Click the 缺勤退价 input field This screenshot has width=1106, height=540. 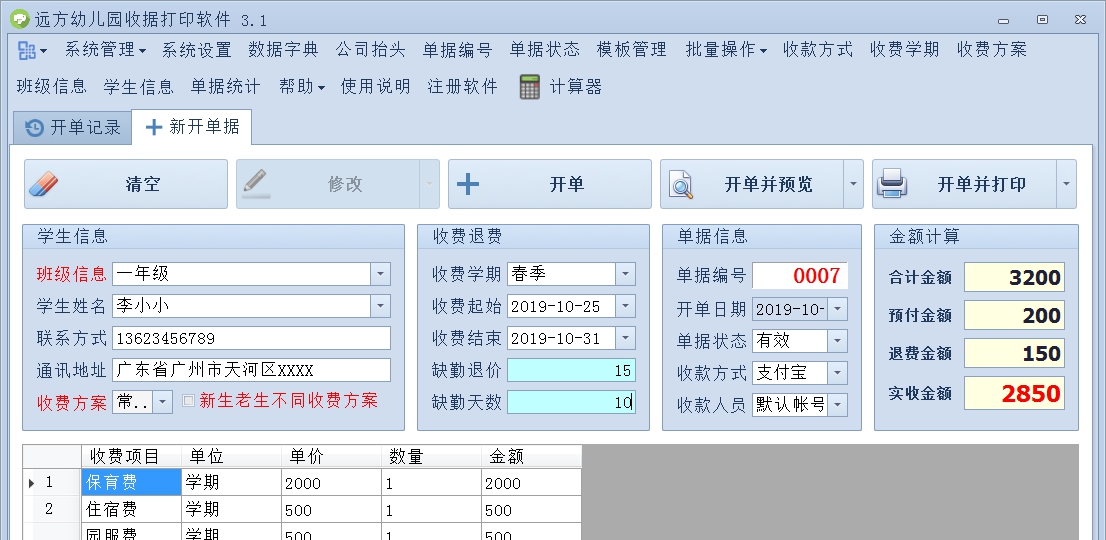(571, 370)
